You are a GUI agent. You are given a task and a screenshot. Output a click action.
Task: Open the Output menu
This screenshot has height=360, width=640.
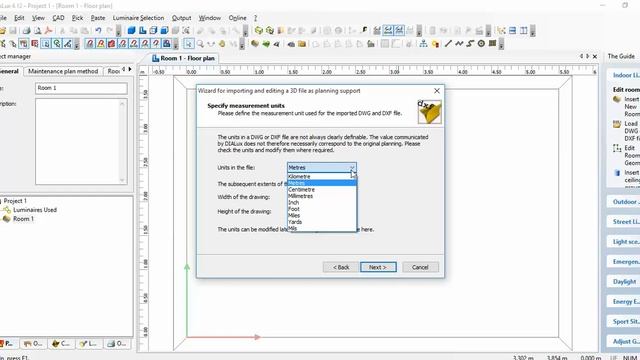181,18
